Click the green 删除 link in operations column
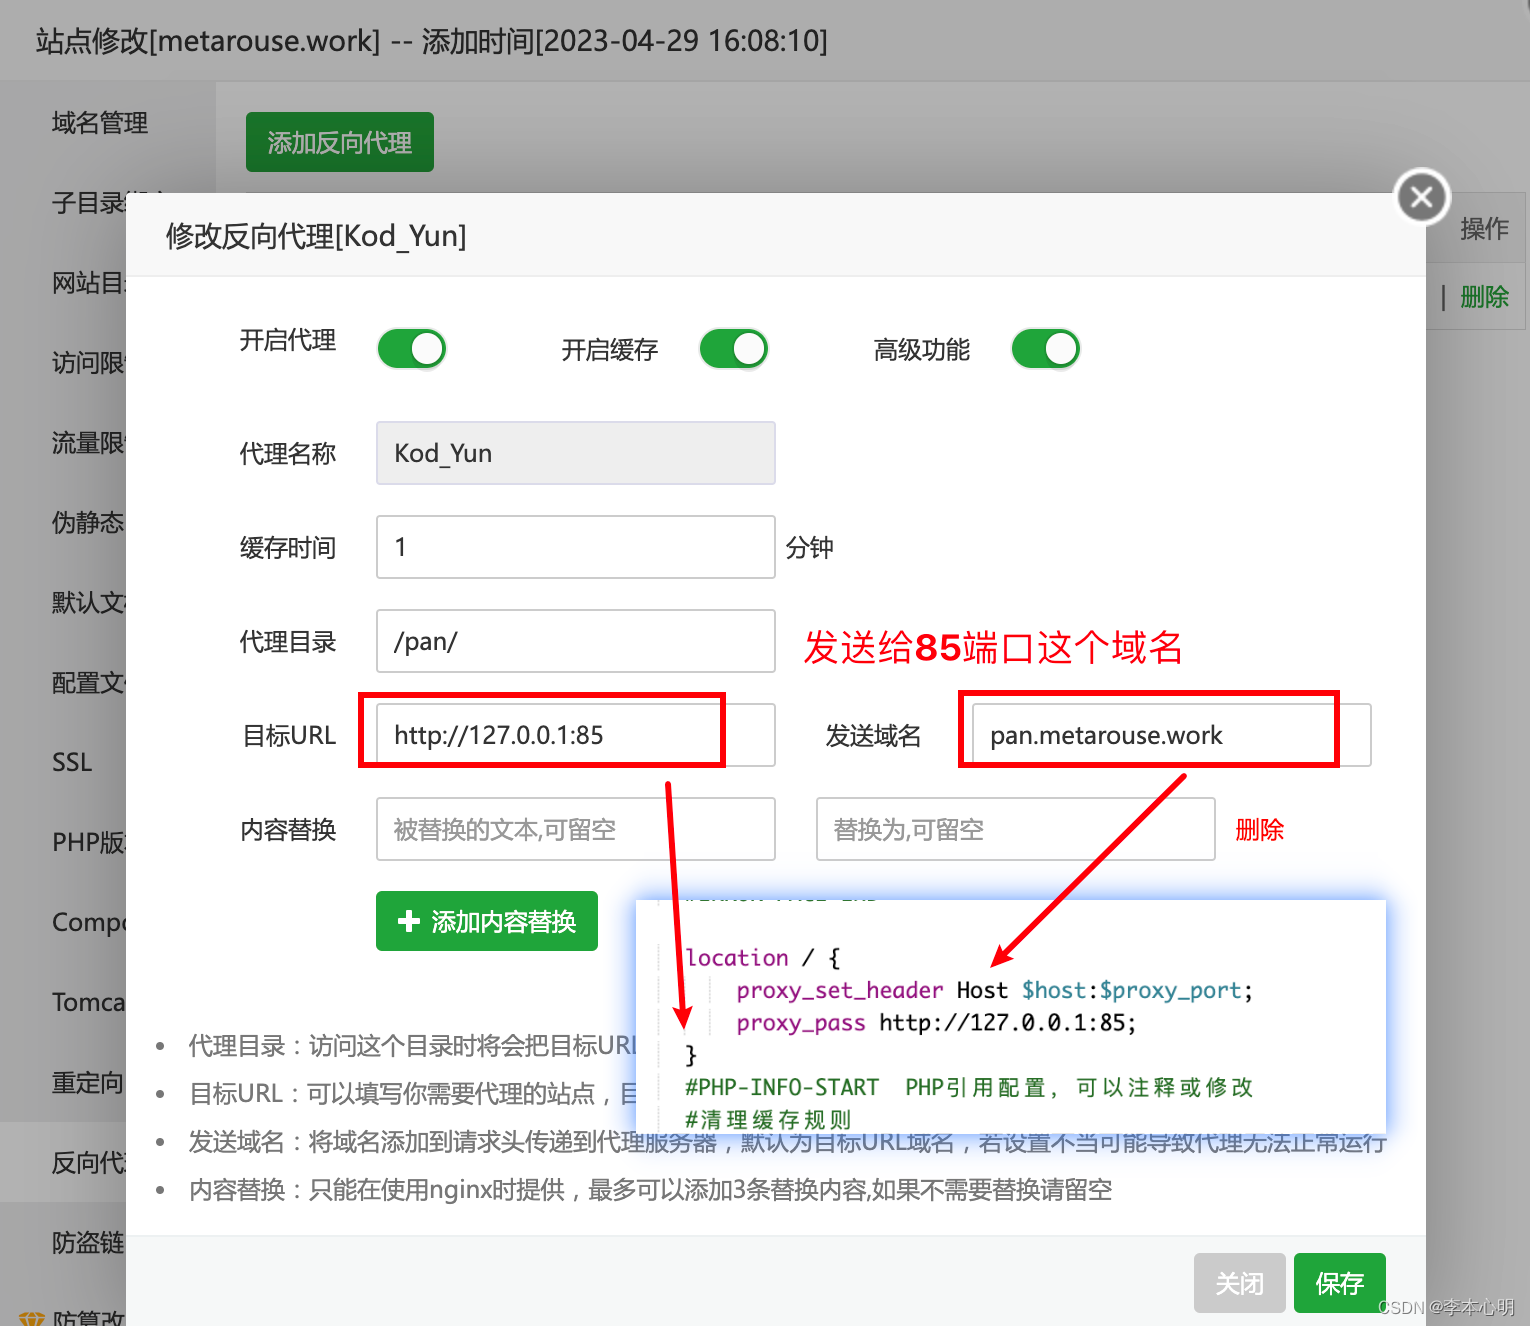 (x=1484, y=297)
